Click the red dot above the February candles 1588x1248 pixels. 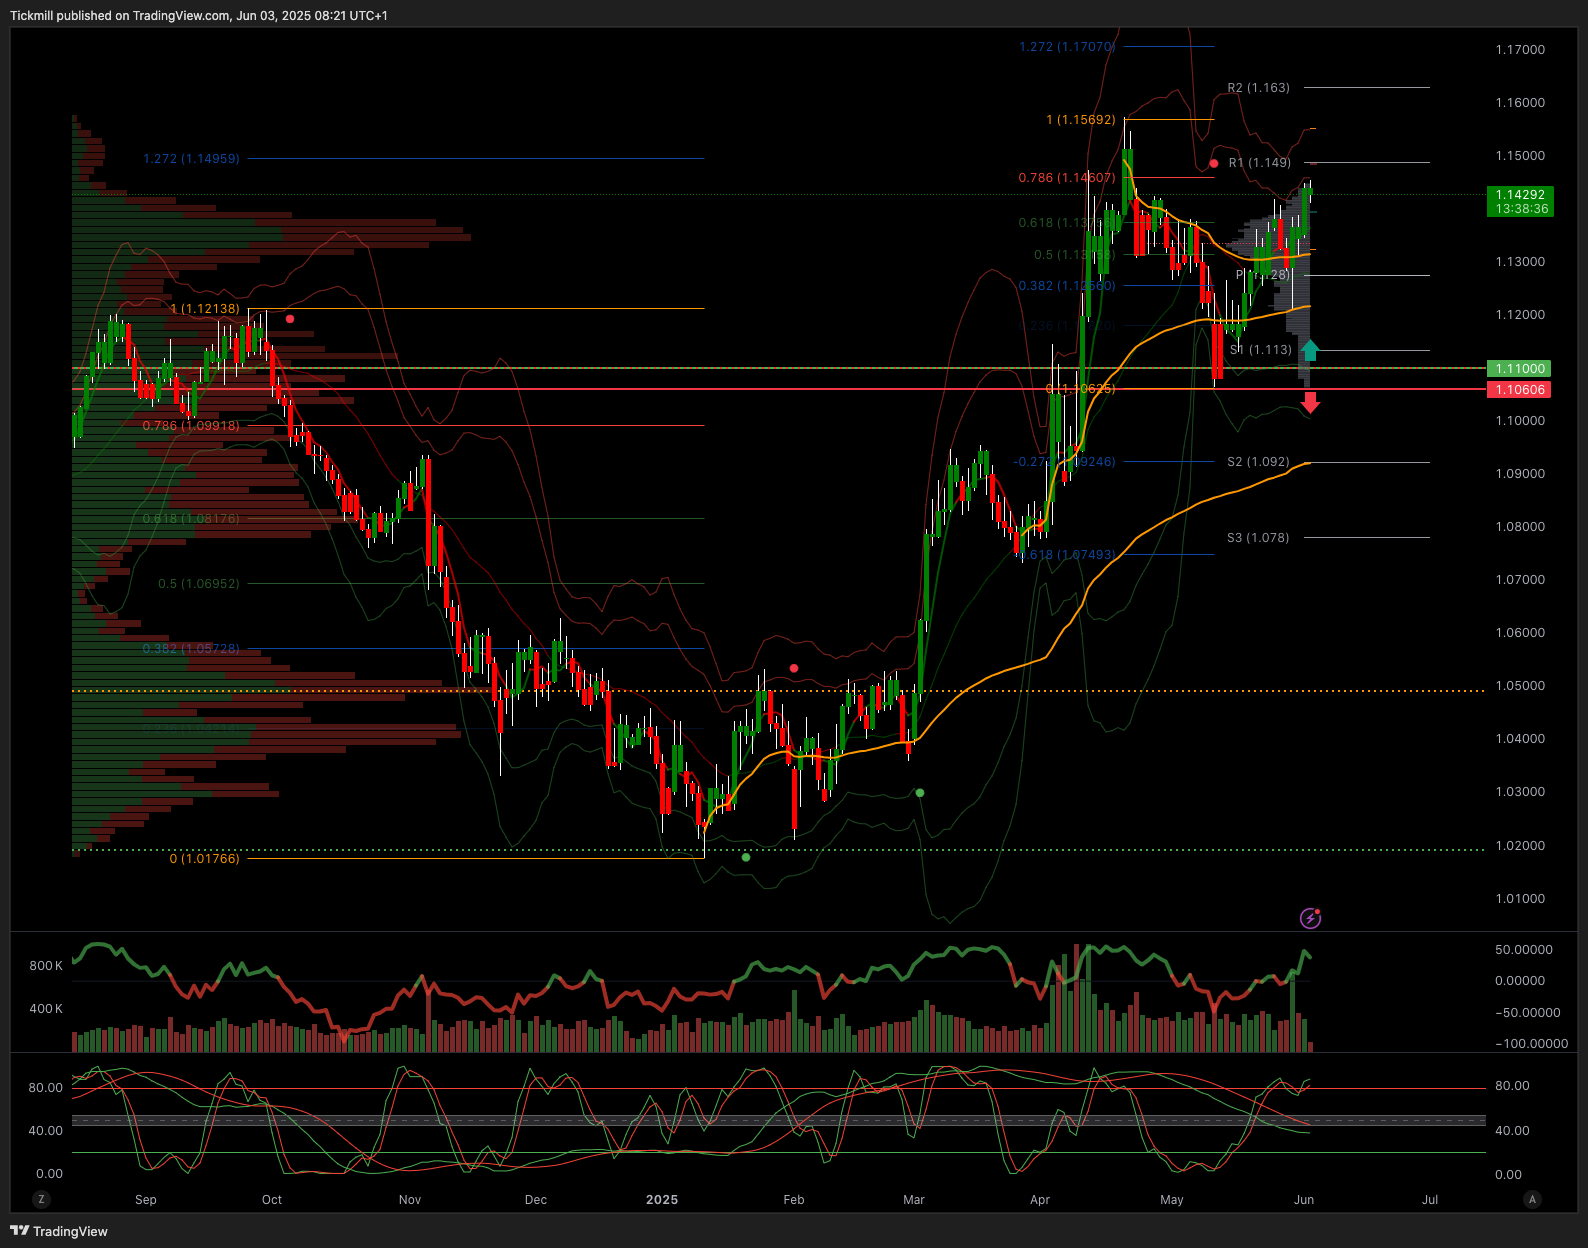(794, 668)
